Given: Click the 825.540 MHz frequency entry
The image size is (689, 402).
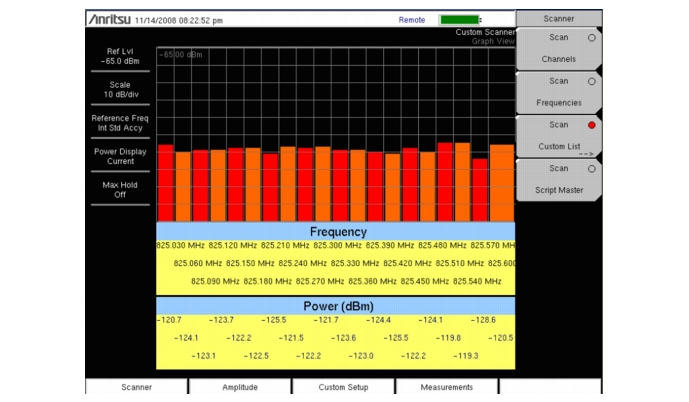Looking at the screenshot, I should point(477,281).
